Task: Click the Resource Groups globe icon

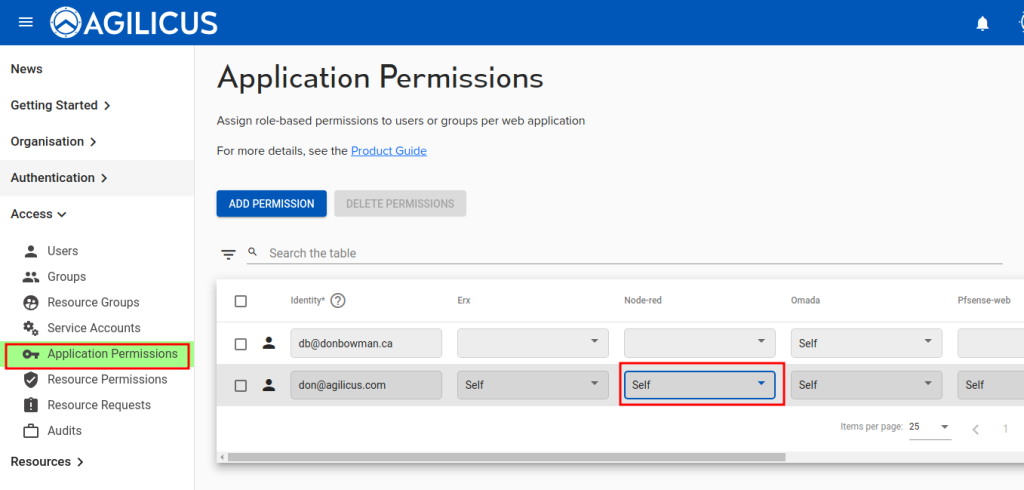Action: click(30, 303)
